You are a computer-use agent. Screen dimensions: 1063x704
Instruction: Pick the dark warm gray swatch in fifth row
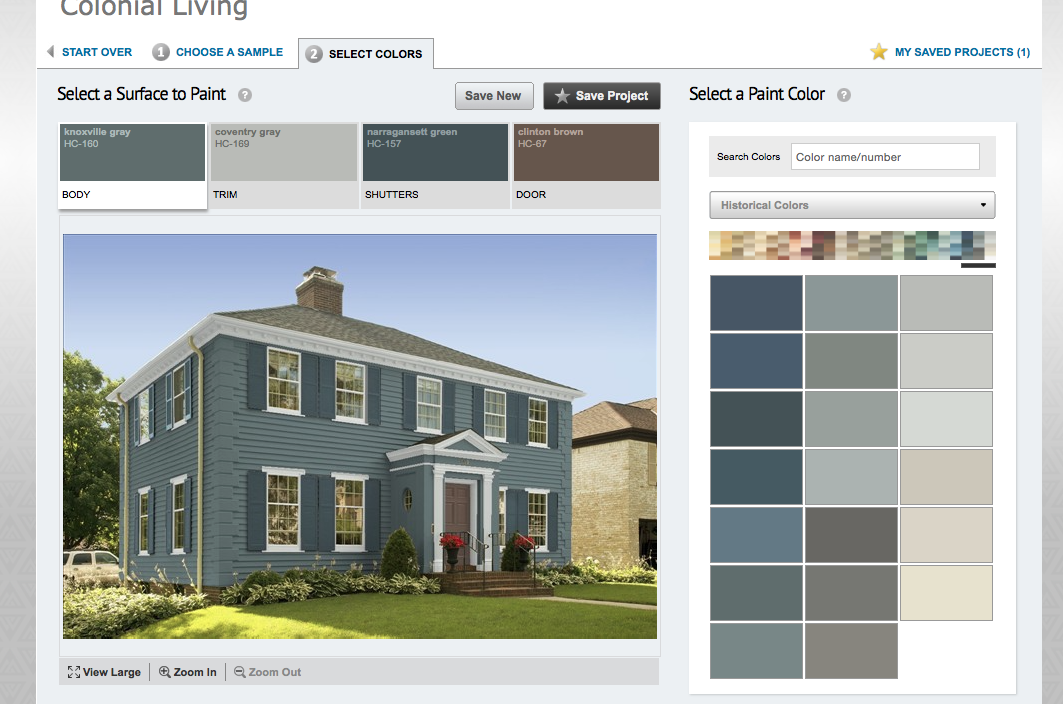click(x=851, y=535)
